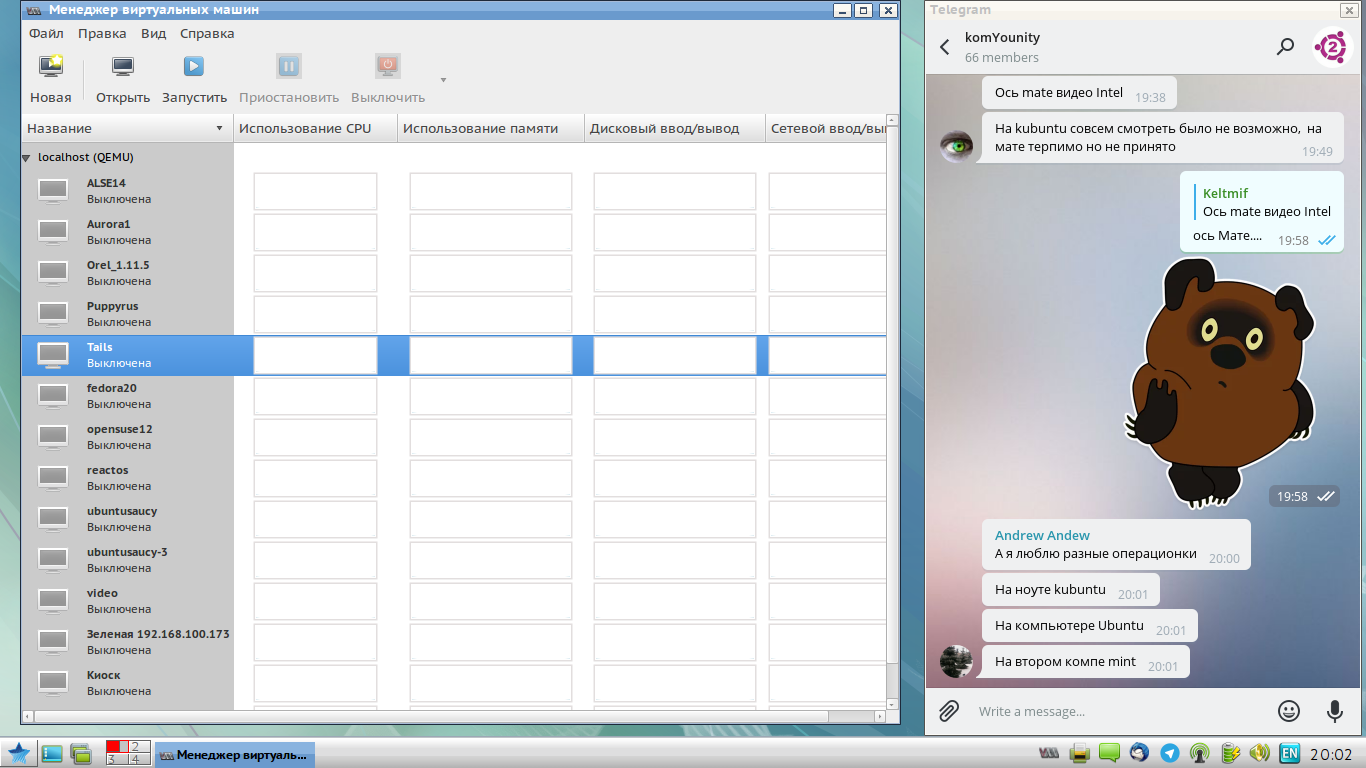Click the Использование CPU column header
Image resolution: width=1366 pixels, height=768 pixels.
(315, 128)
